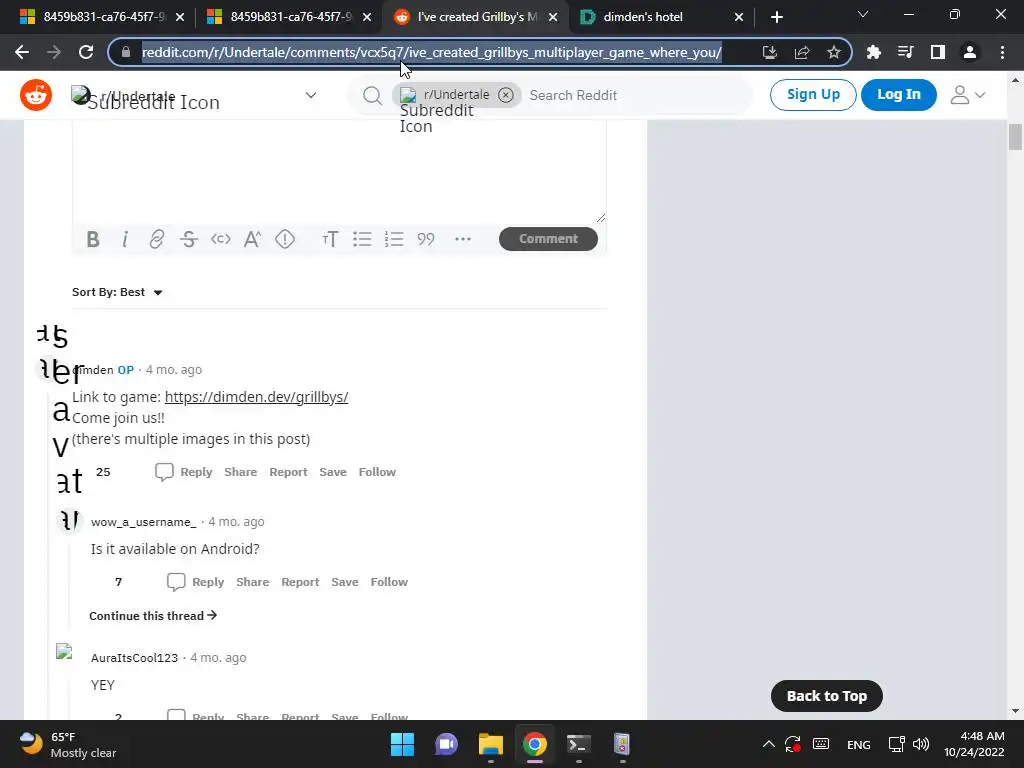
Task: Show hidden system tray icons
Action: [769, 744]
